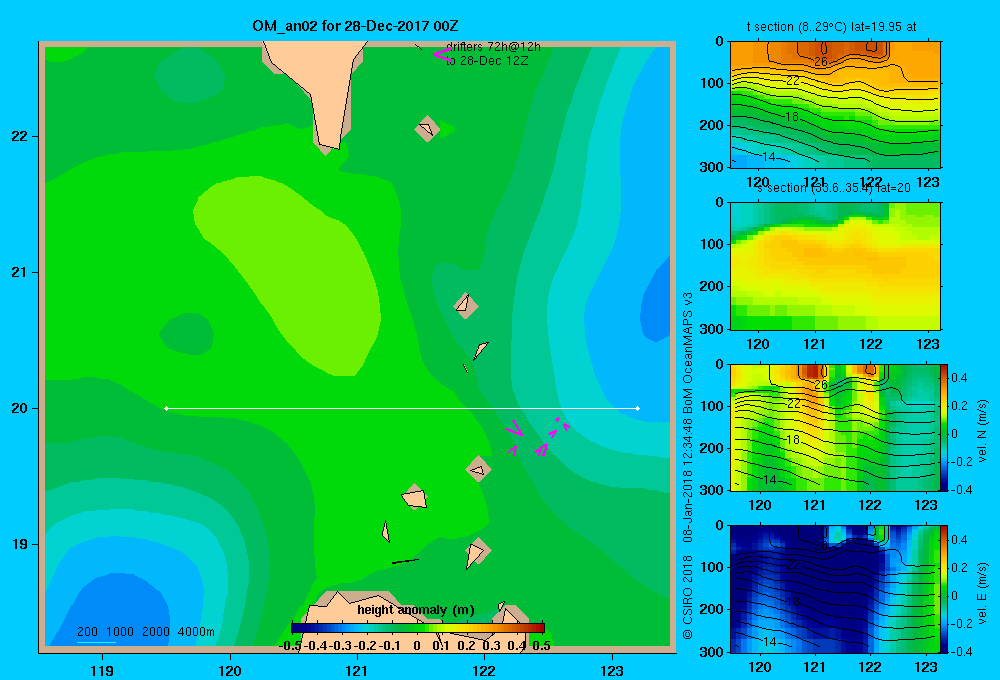Click contour label '26' in vel. N section
The height and width of the screenshot is (680, 1000).
click(x=821, y=385)
